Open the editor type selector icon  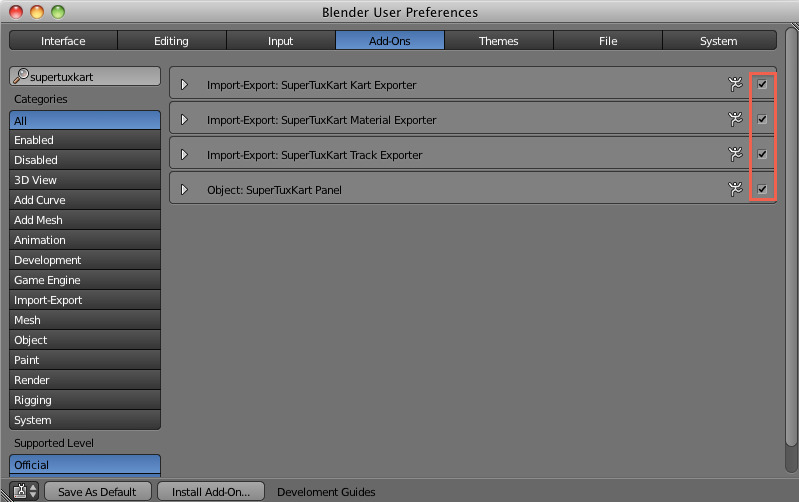pyautogui.click(x=24, y=491)
